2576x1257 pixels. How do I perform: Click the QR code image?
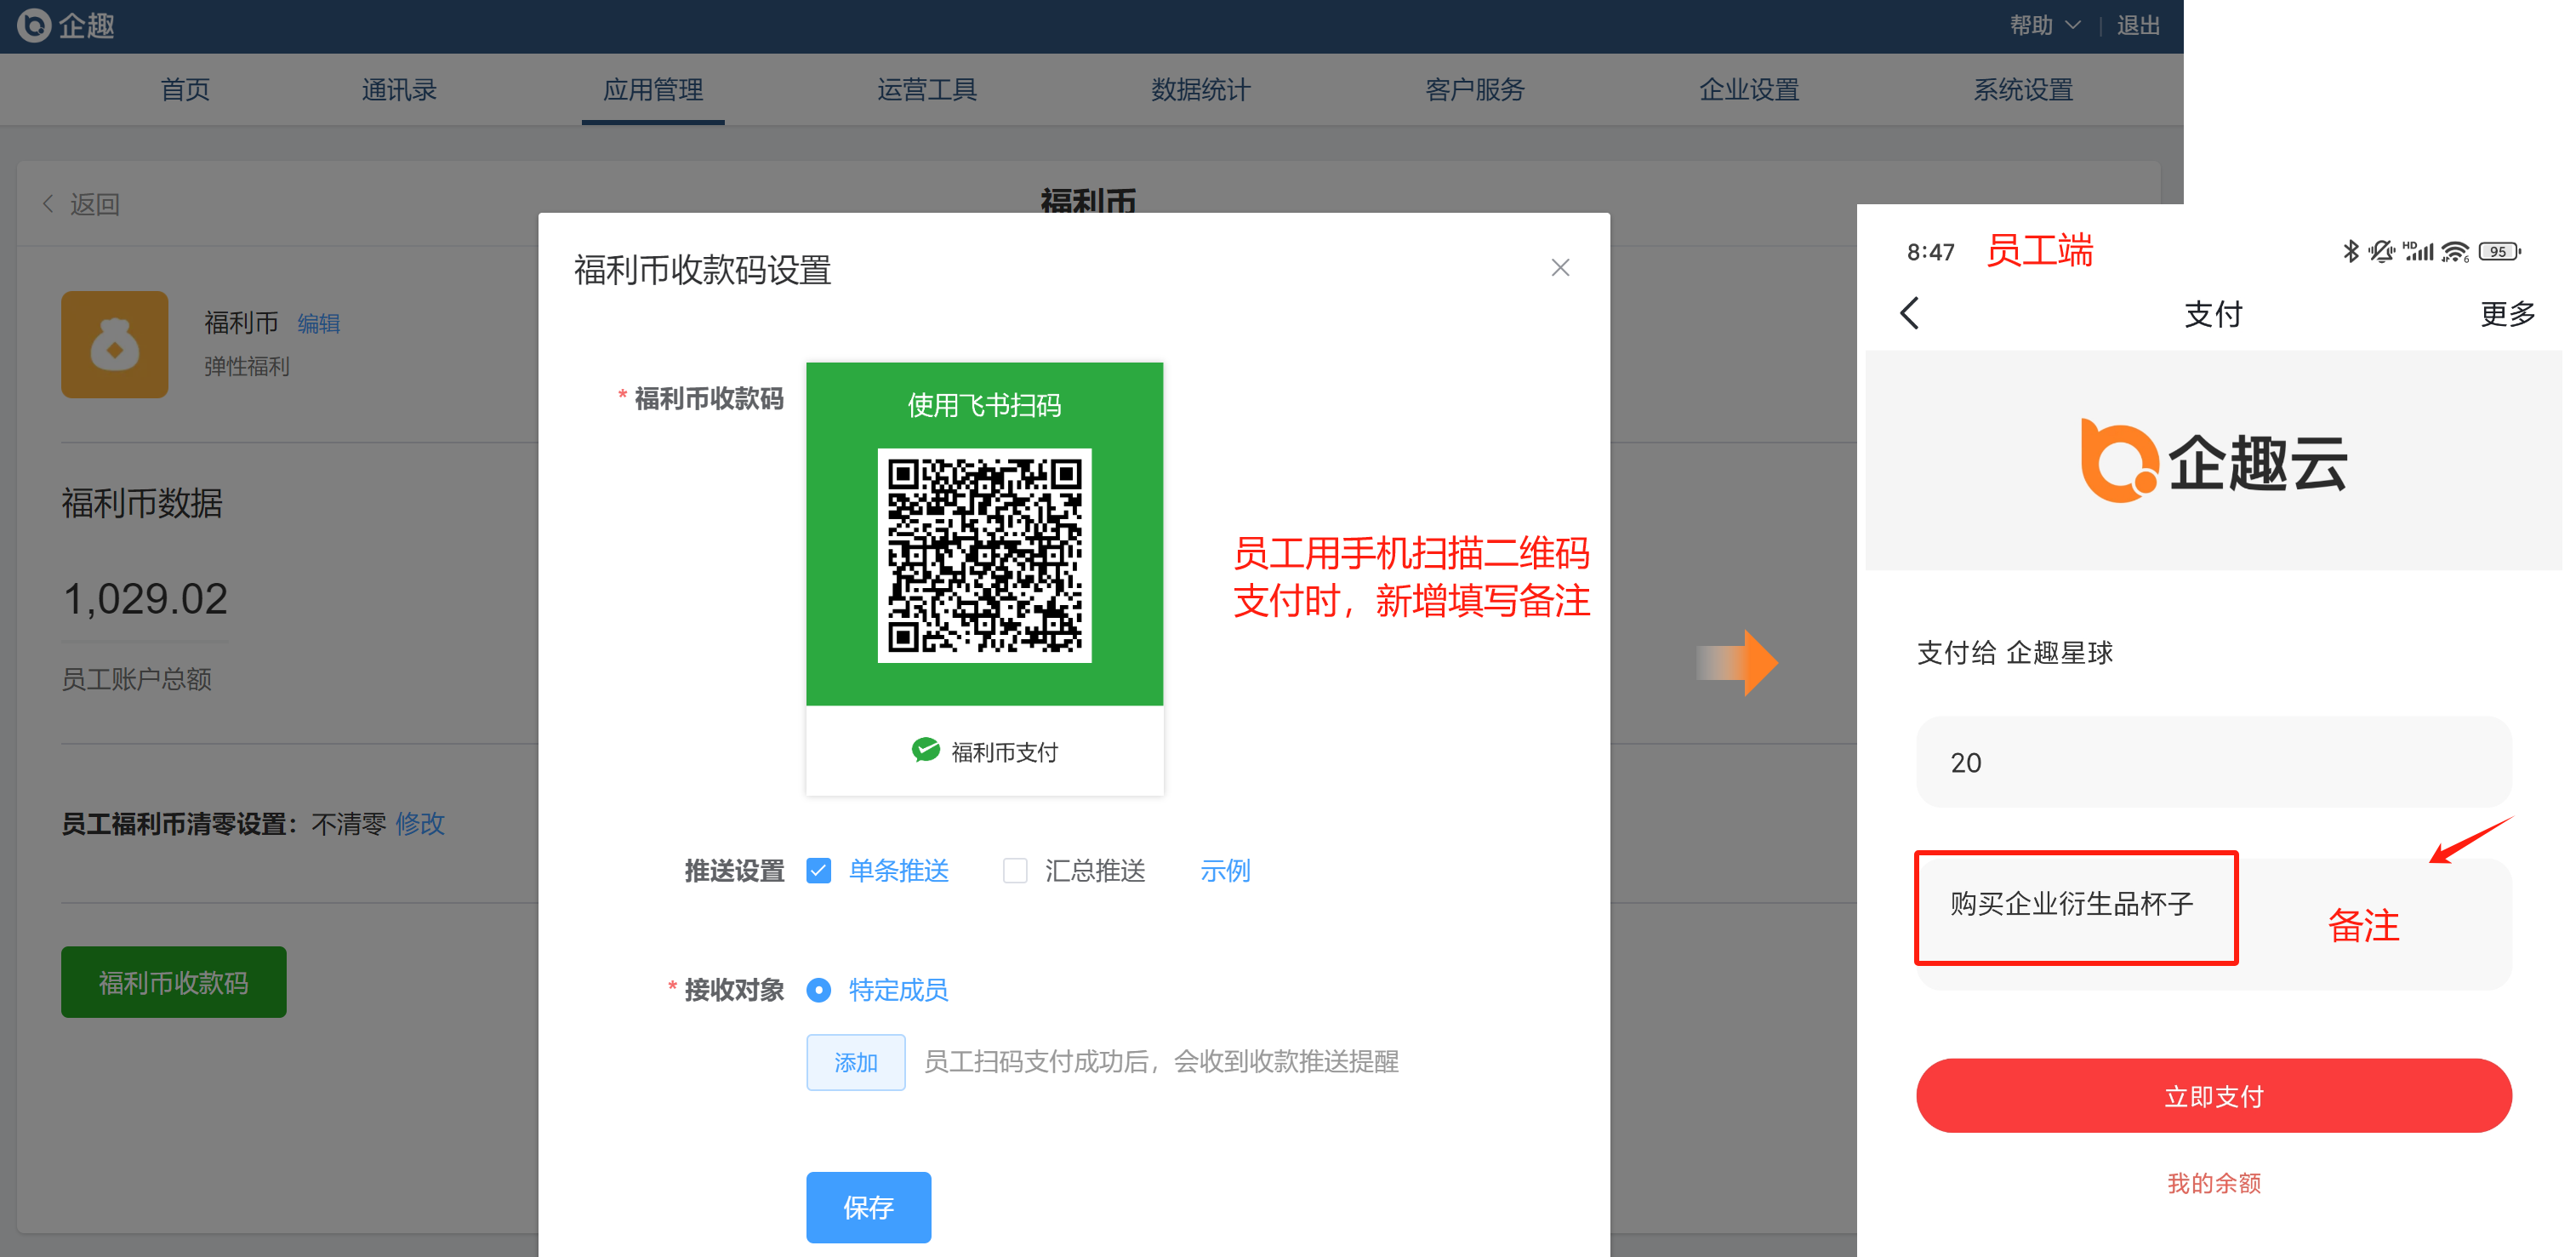(984, 555)
